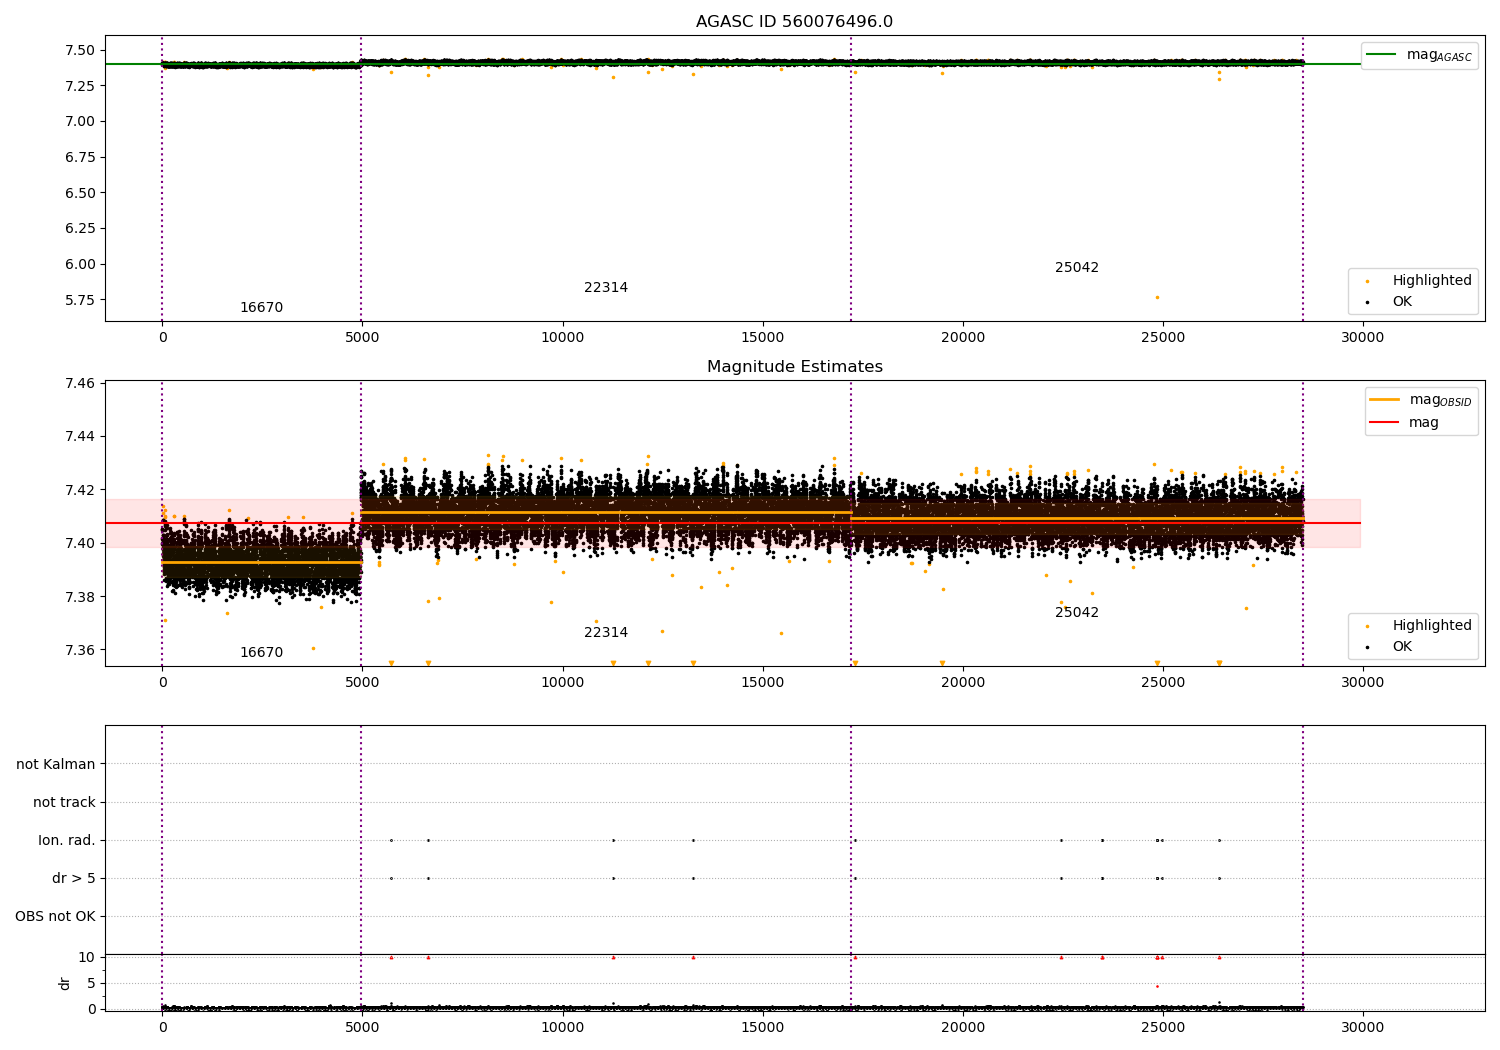Click the 6.25 y-axis tick label
1500x1050 pixels.
[x=79, y=228]
